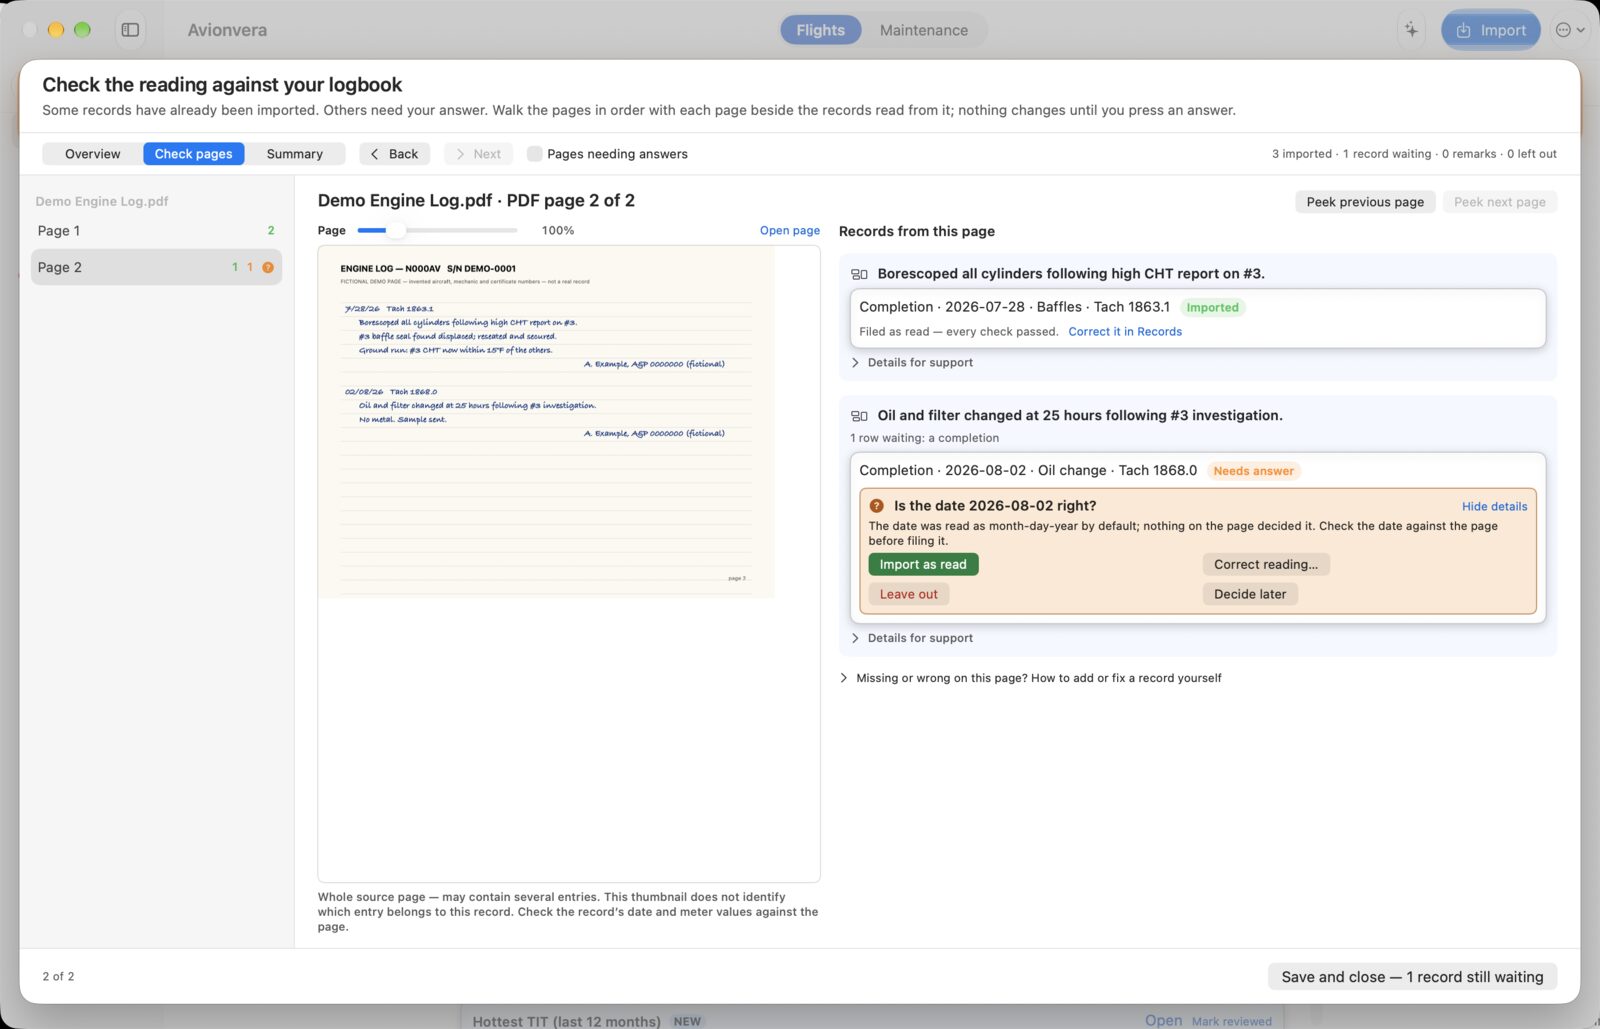Screen dimensions: 1600x1029
Task: Peek previous page button
Action: tap(1365, 202)
